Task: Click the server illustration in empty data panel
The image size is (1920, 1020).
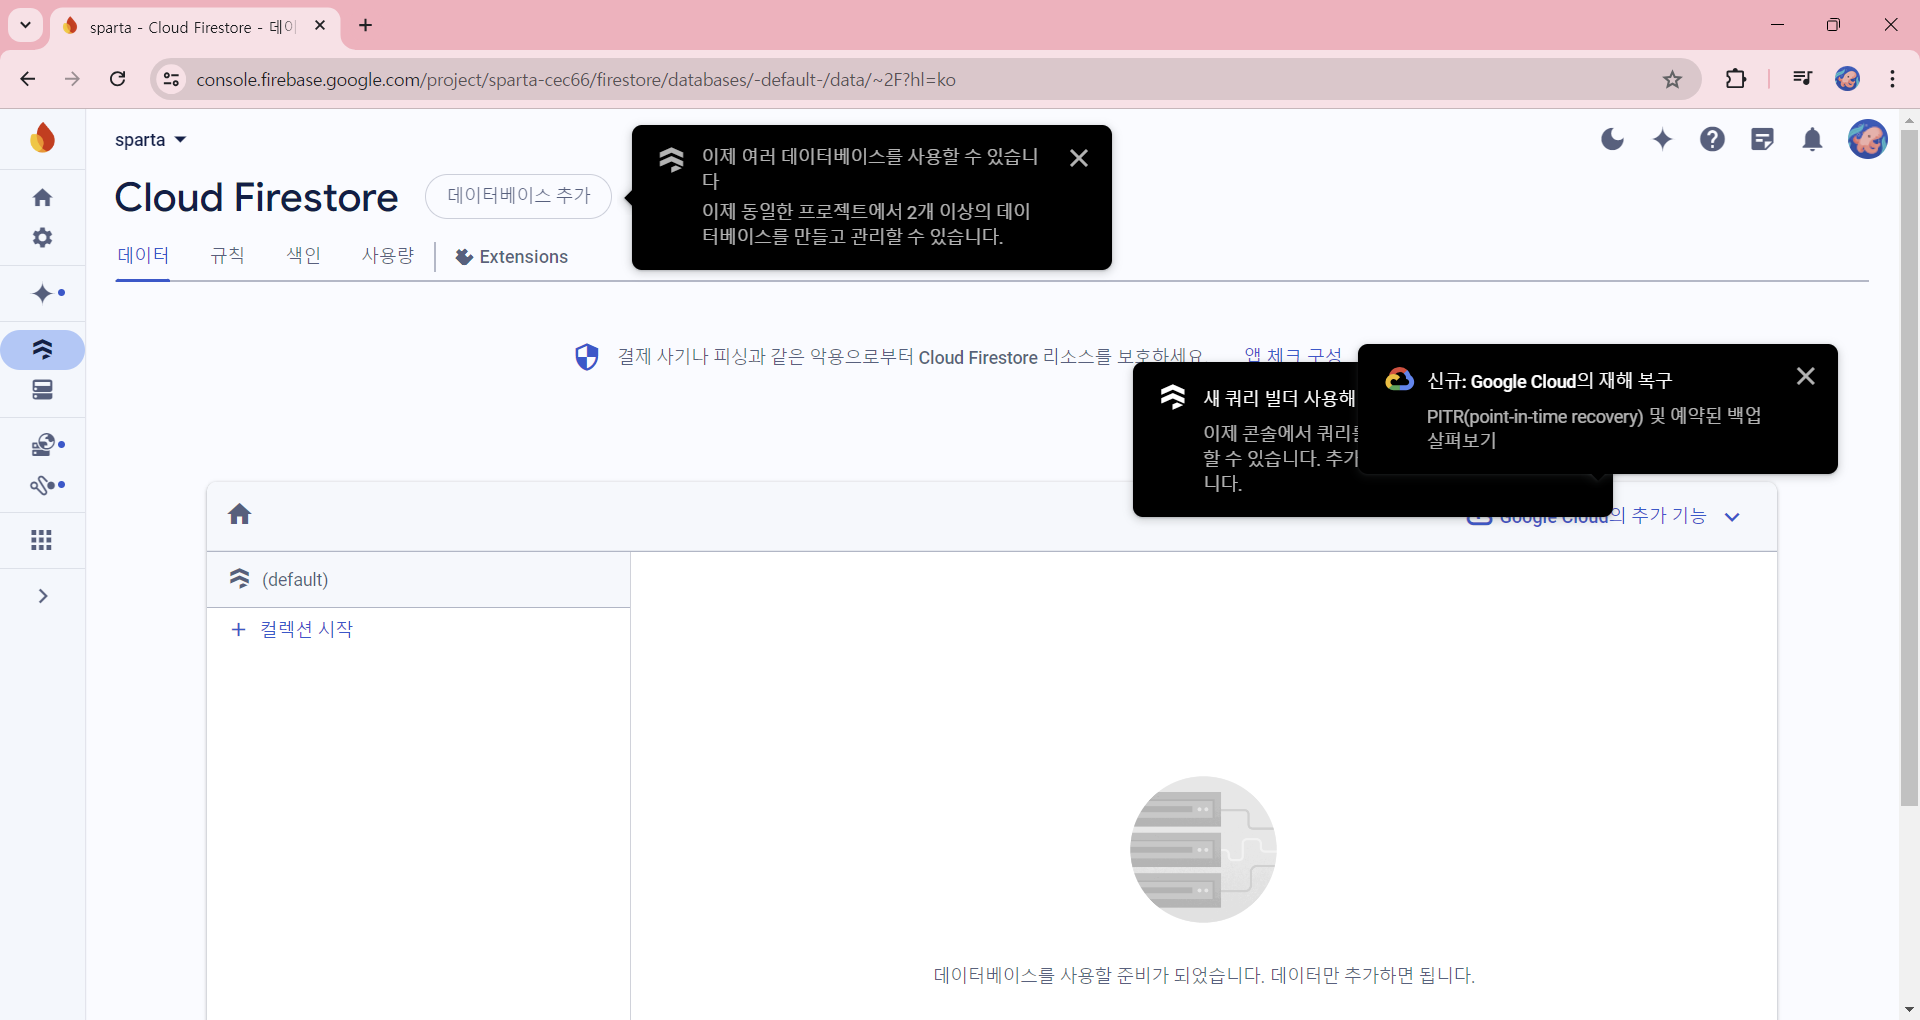Action: pos(1203,849)
